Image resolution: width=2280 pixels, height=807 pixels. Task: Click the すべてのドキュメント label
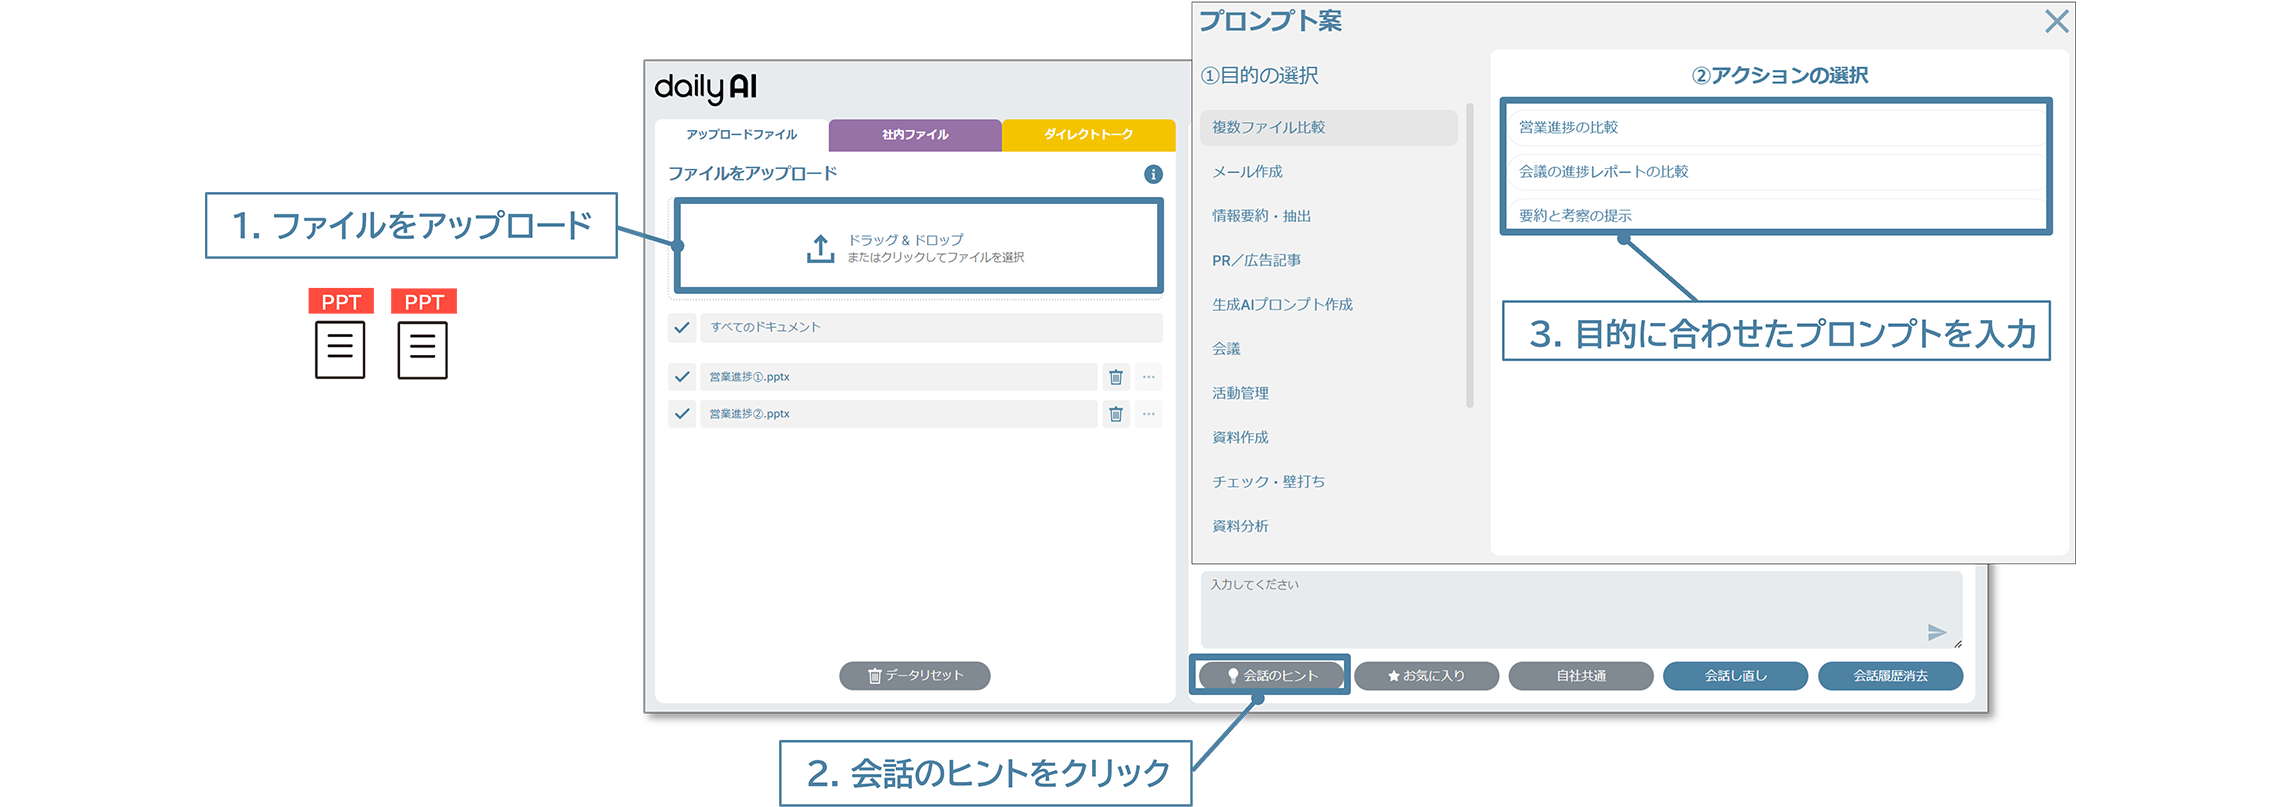[765, 327]
